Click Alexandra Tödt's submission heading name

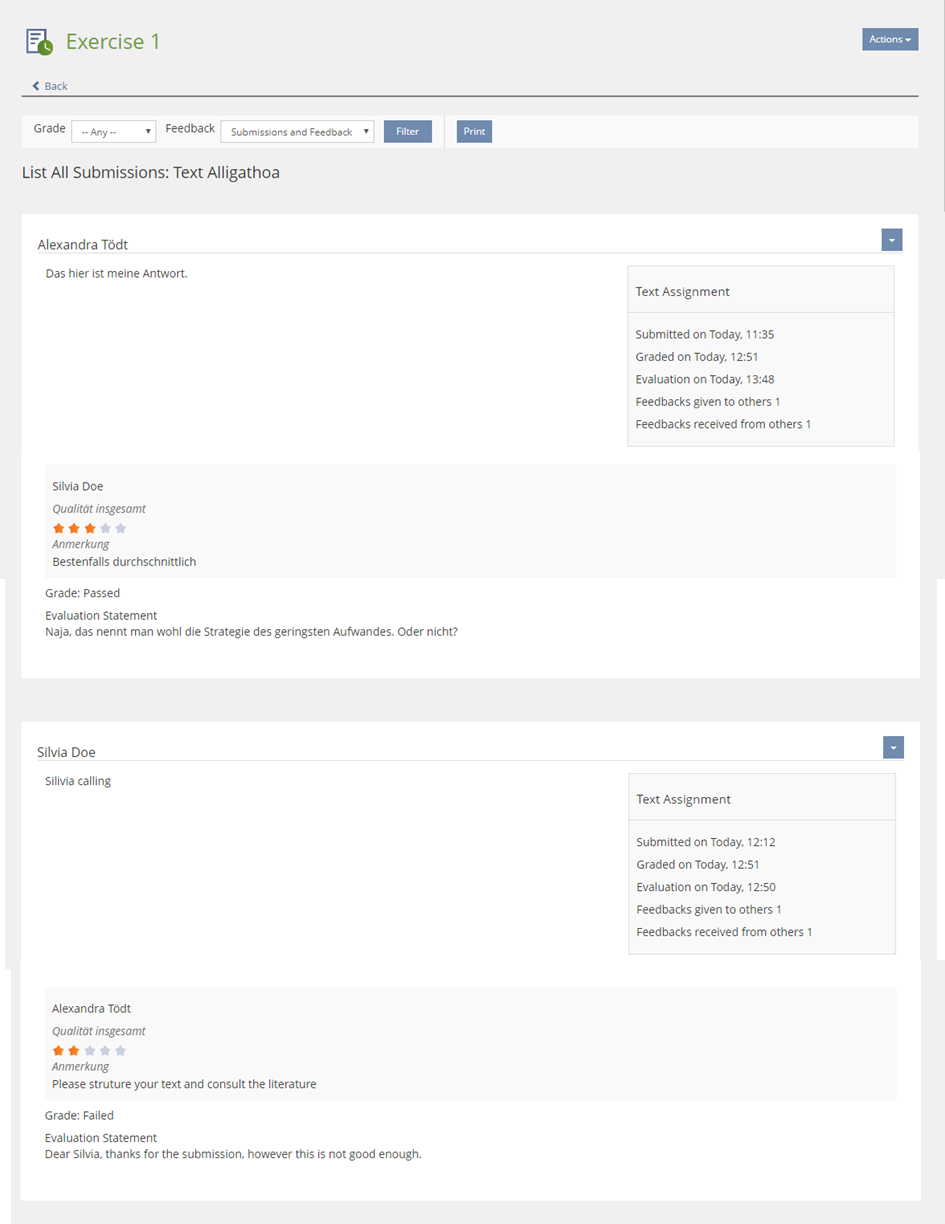(82, 245)
